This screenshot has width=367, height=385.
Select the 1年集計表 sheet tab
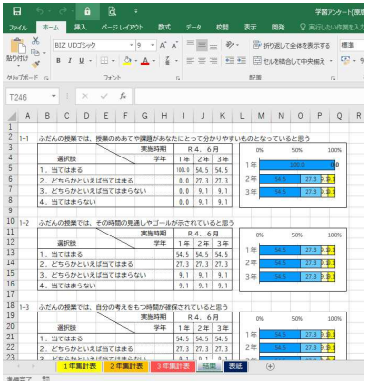80,366
